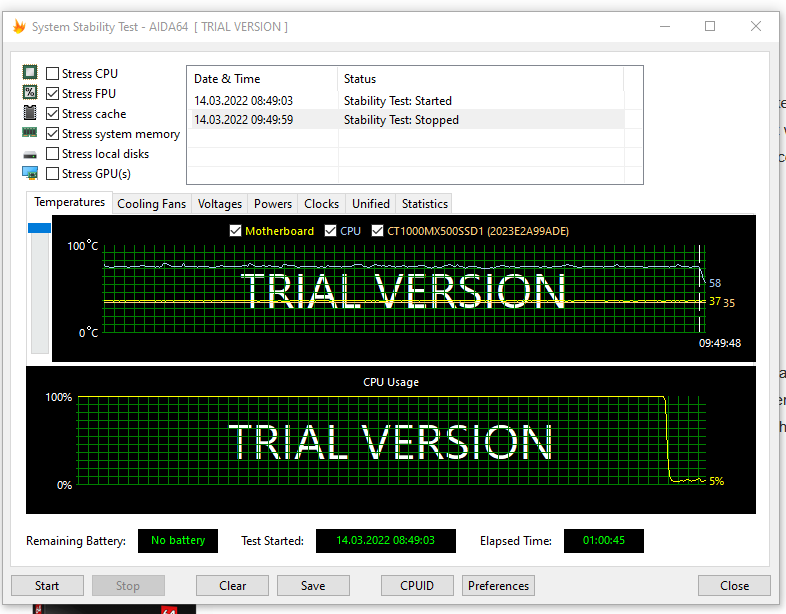
Task: Click the Close button at bottom right
Action: coord(734,585)
